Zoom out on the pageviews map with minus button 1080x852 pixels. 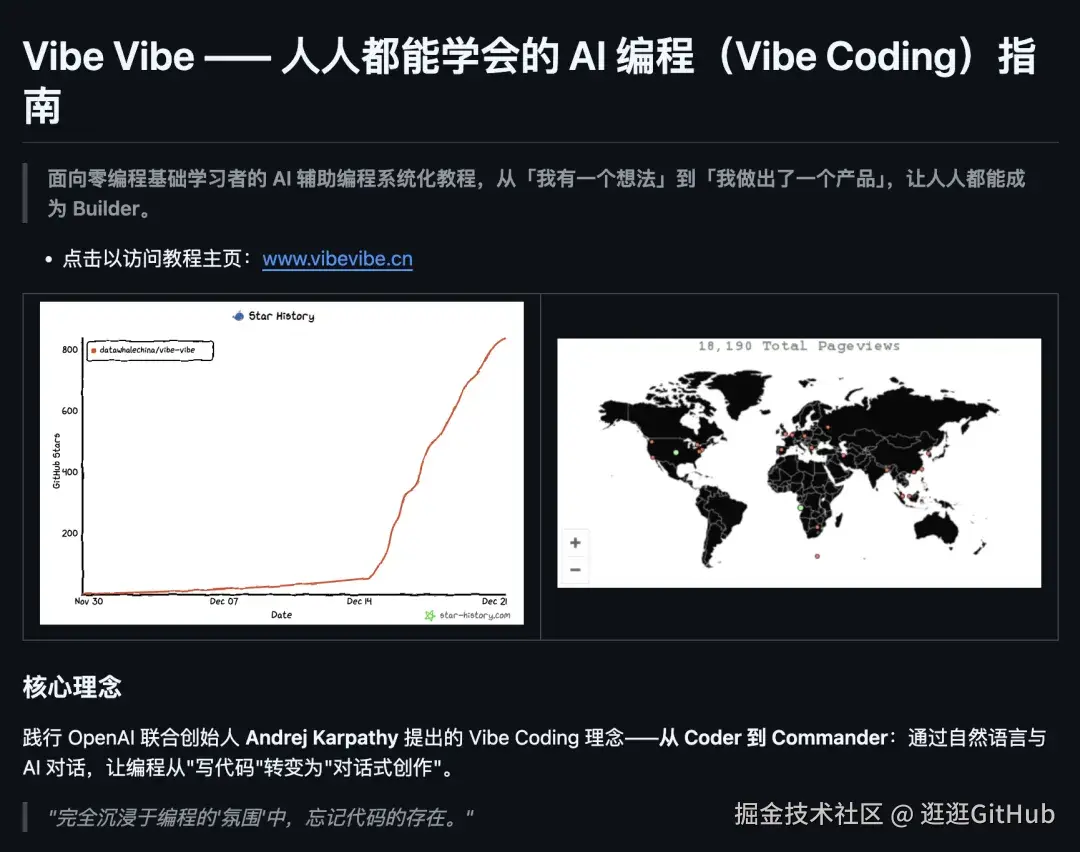pyautogui.click(x=575, y=570)
